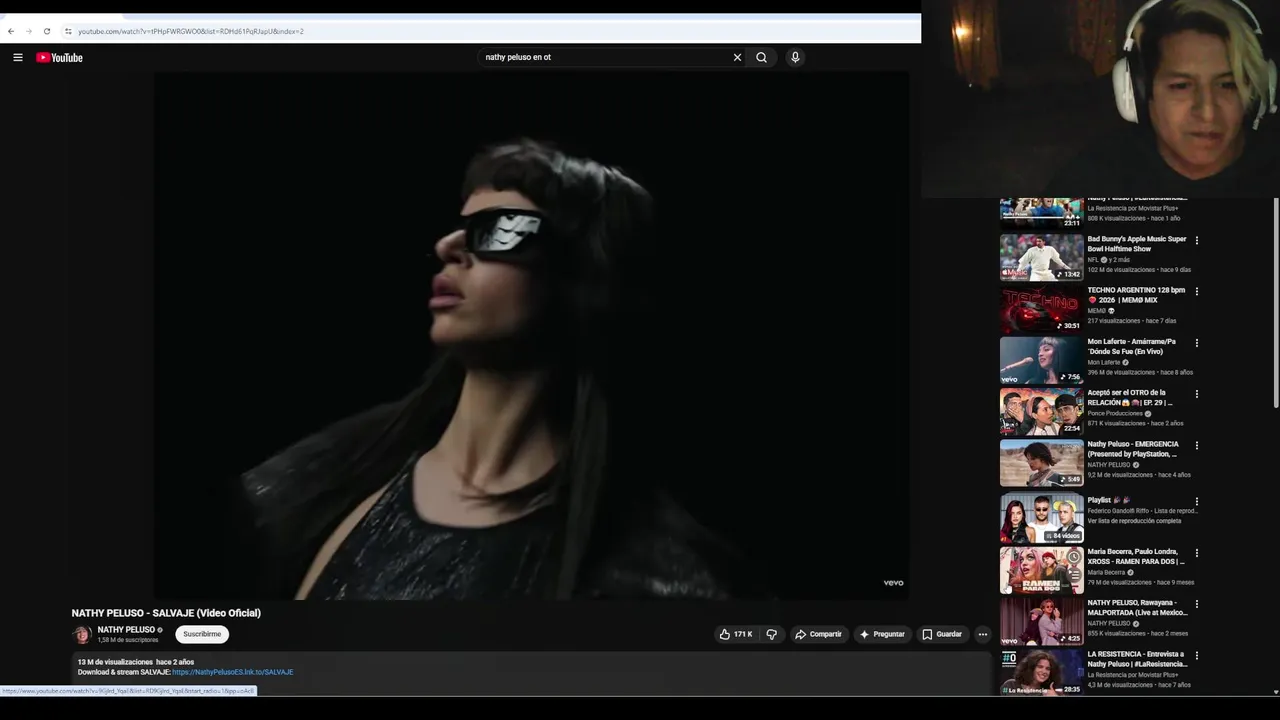Open the NathyPelusoES.lnk.to/SALVAJE link
The width and height of the screenshot is (1280, 720).
click(x=232, y=672)
